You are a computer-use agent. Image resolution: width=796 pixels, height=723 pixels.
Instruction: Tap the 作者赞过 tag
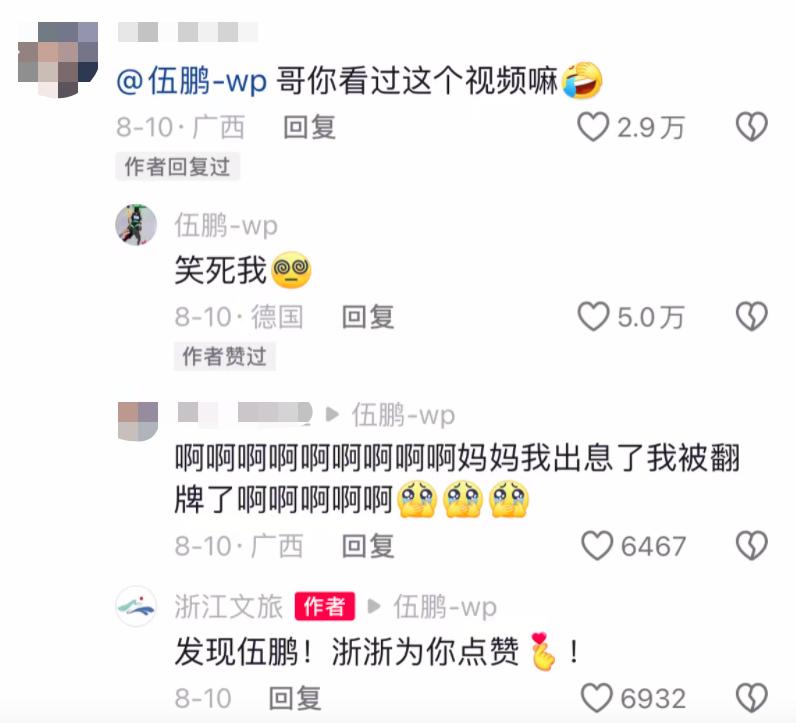224,356
